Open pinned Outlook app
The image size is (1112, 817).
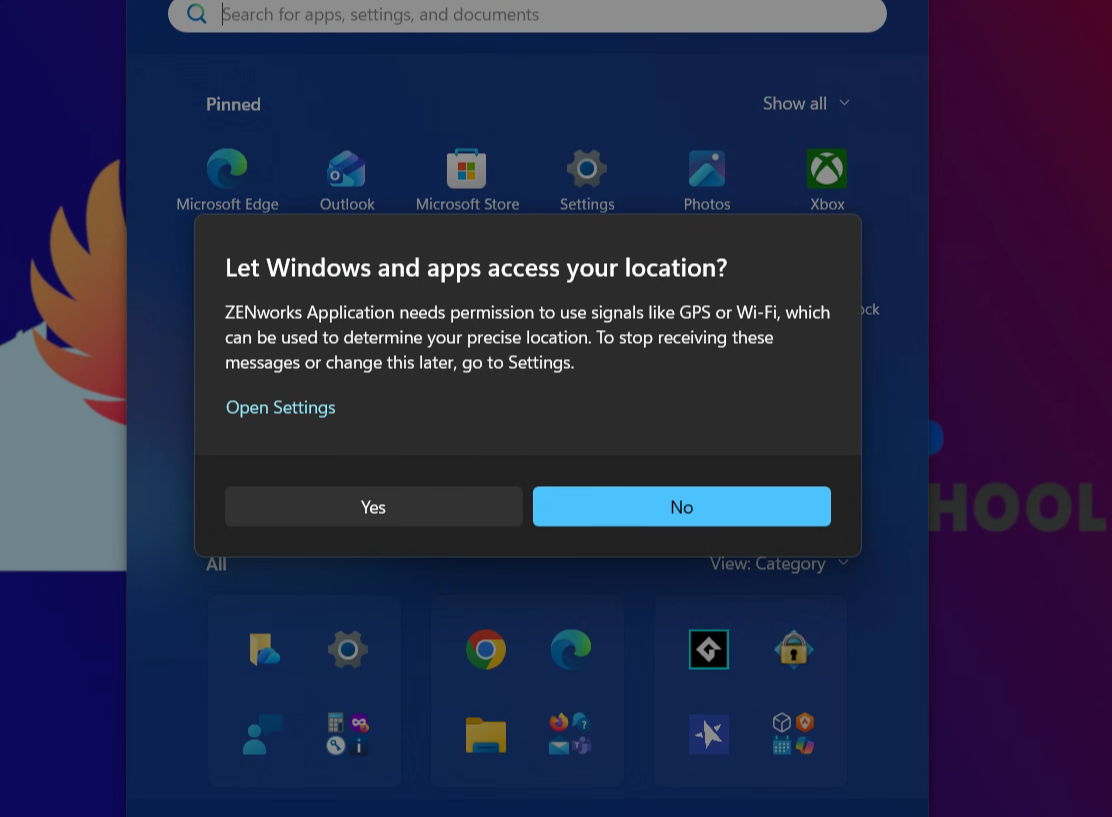[x=347, y=180]
